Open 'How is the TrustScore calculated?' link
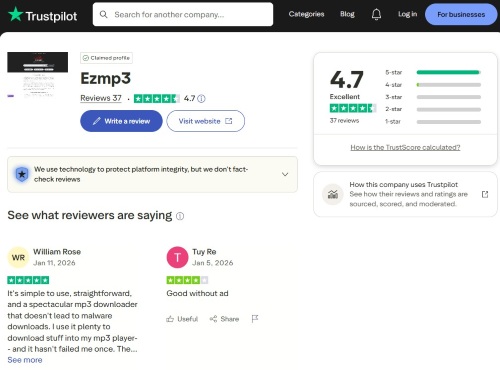500x370 pixels. tap(405, 147)
